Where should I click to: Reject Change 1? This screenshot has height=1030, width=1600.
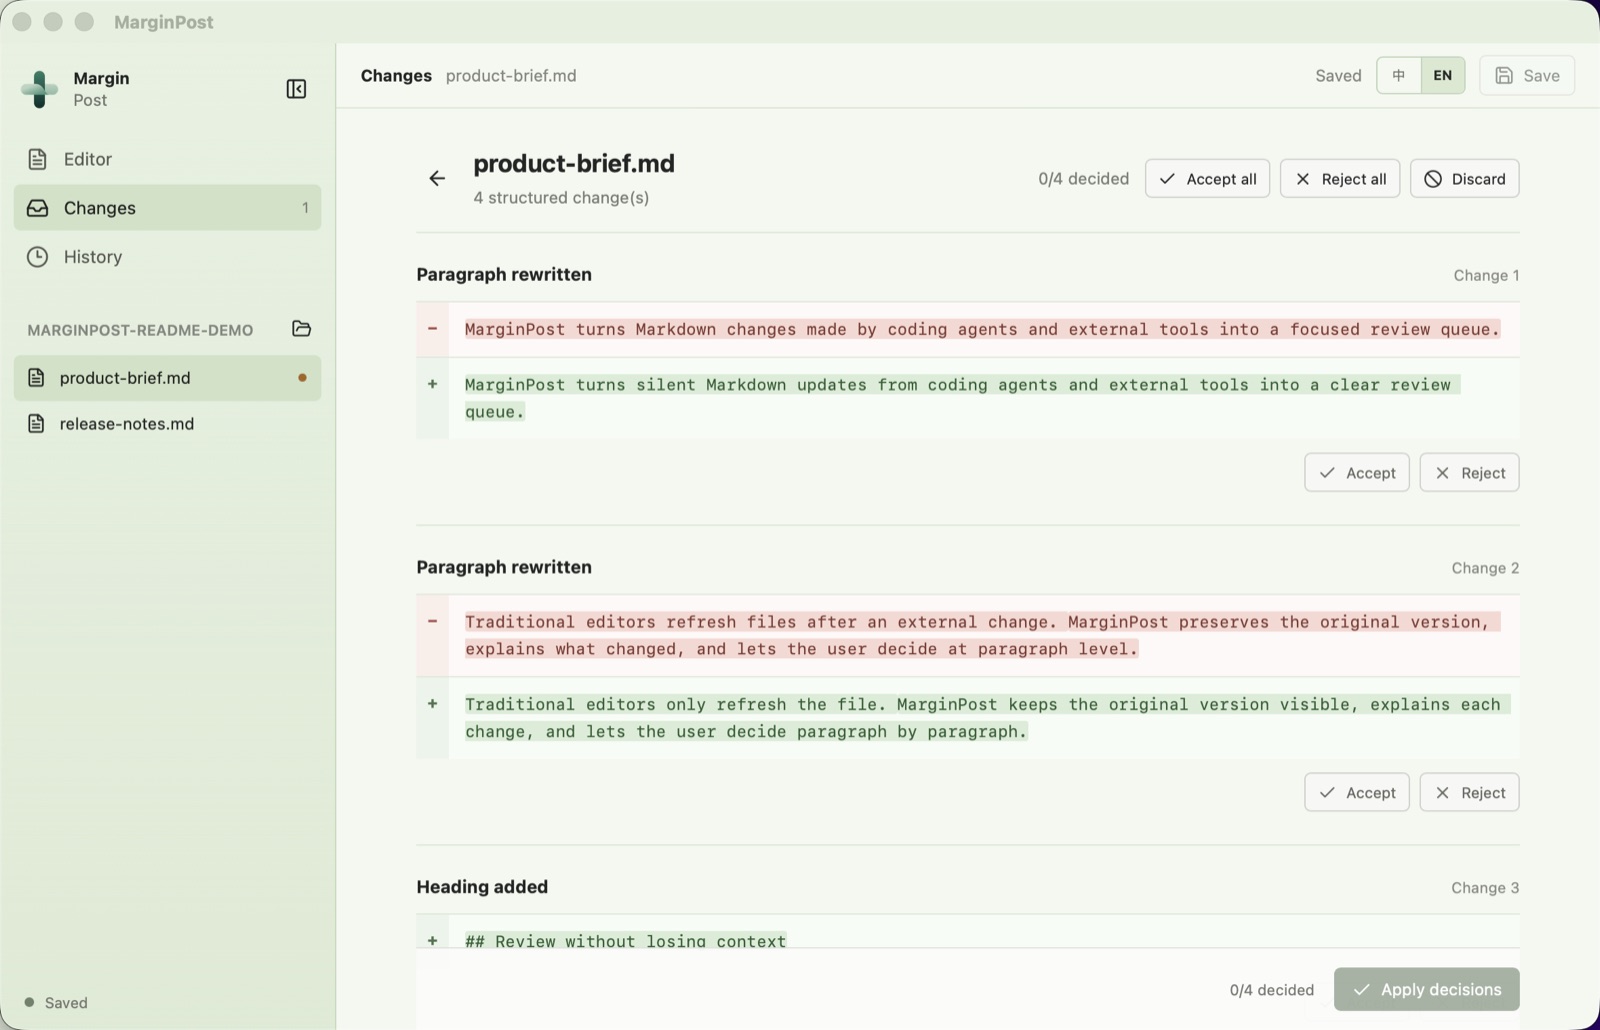coord(1469,473)
